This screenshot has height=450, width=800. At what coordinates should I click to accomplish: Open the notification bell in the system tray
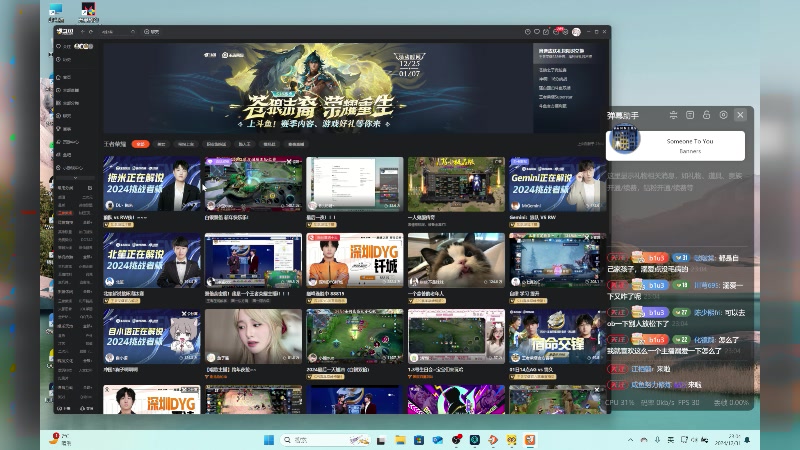coord(747,440)
